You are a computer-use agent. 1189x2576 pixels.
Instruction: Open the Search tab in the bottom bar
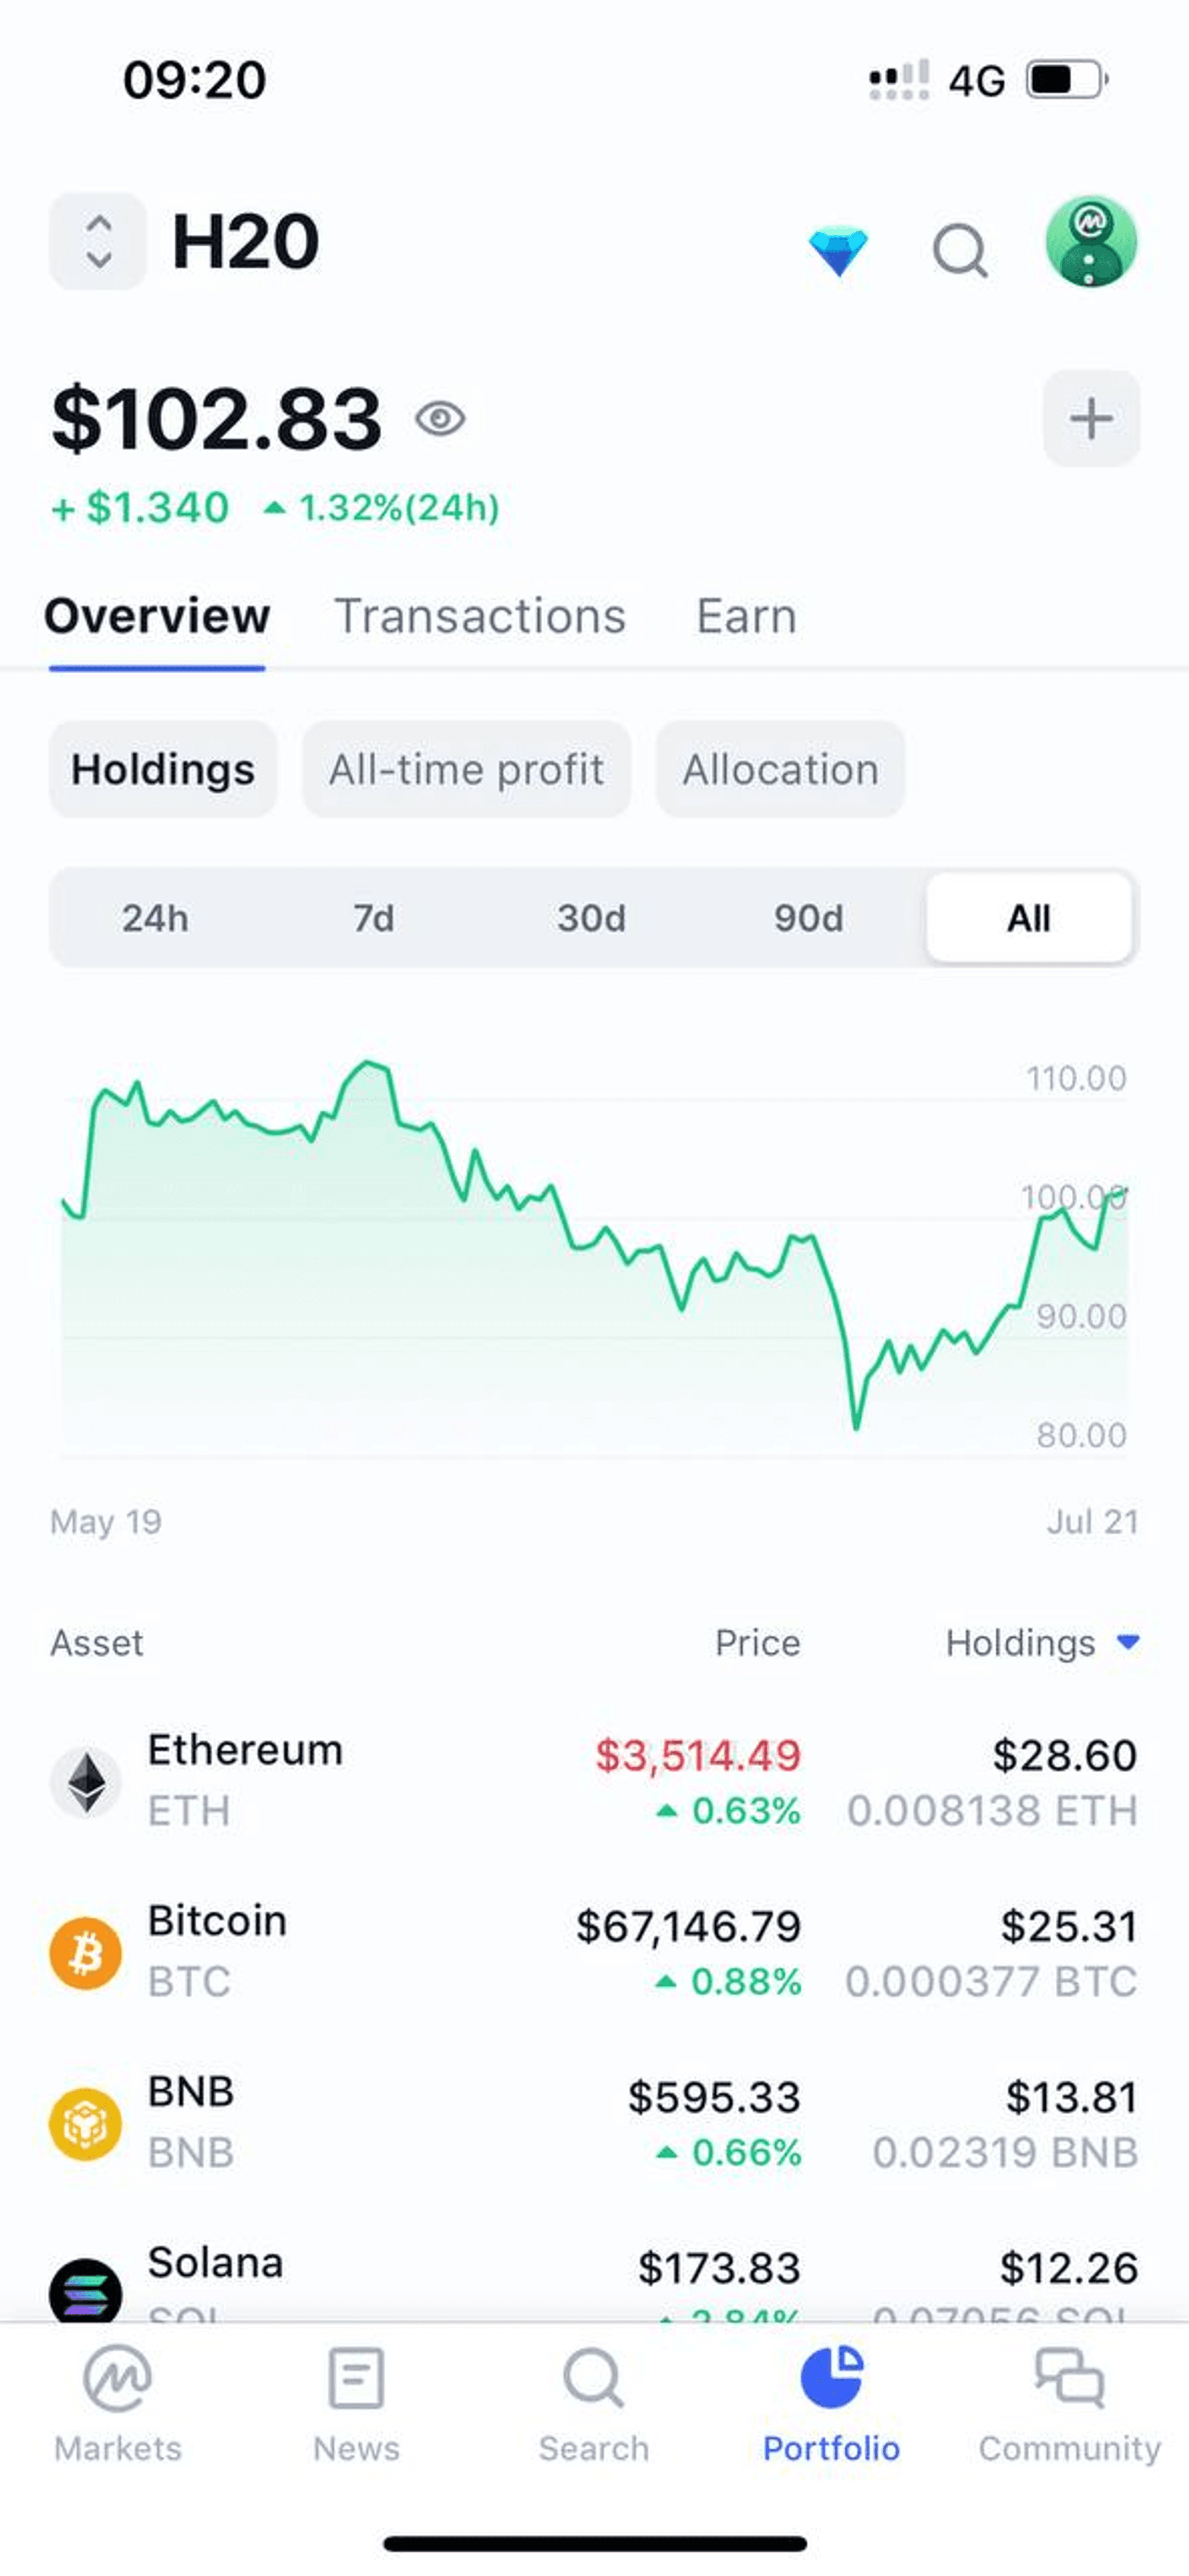(594, 2404)
